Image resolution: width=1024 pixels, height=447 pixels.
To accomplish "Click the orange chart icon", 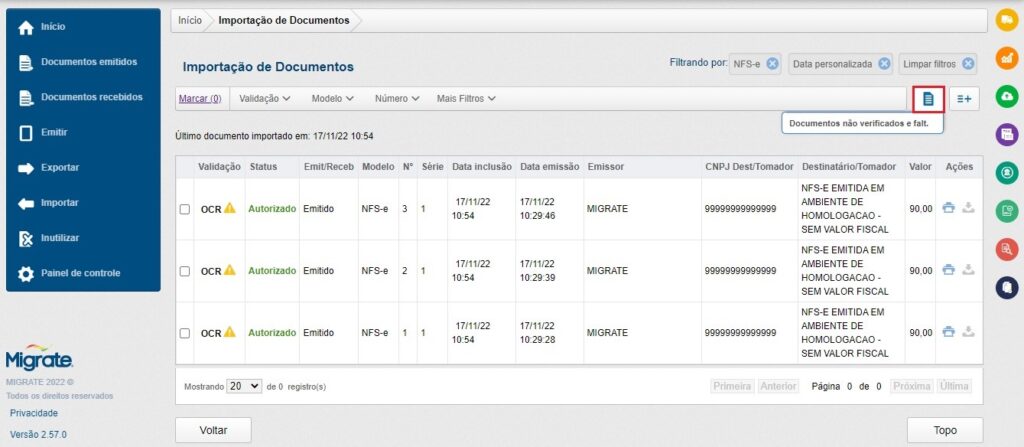I will (x=1007, y=58).
